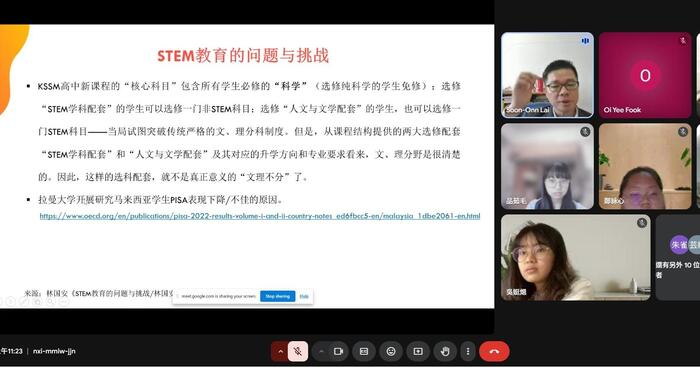700x367 pixels.
Task: Select Soon-Onn Lai's video tile
Action: pos(547,75)
